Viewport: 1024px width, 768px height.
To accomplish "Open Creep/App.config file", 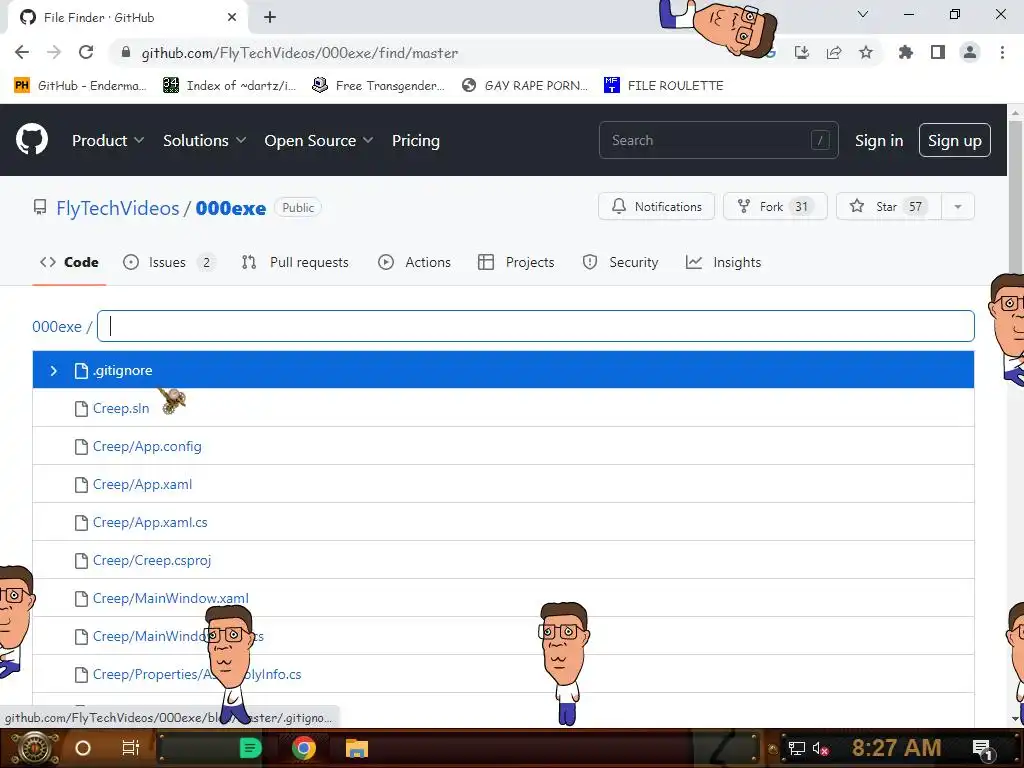I will coord(147,446).
